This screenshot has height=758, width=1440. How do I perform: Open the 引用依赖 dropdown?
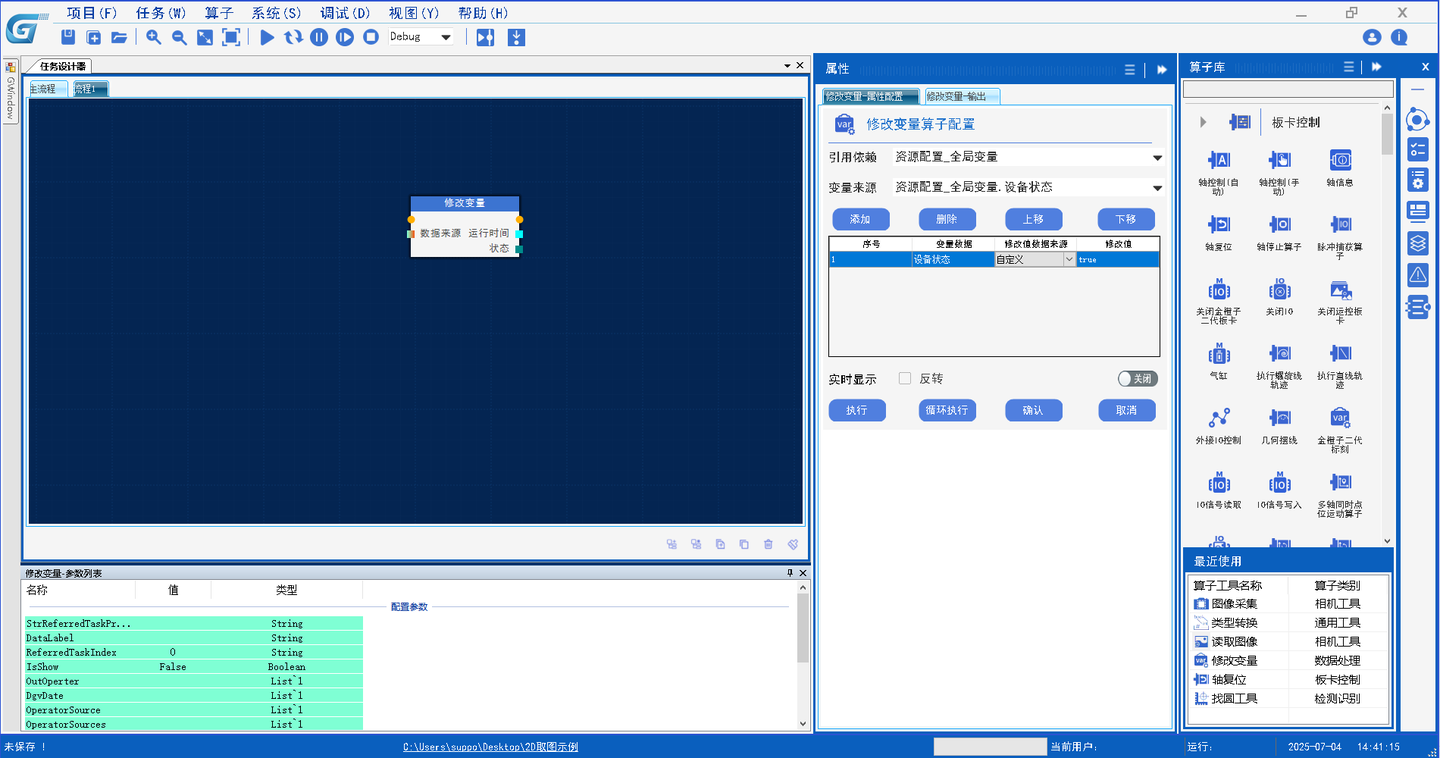[x=1157, y=157]
